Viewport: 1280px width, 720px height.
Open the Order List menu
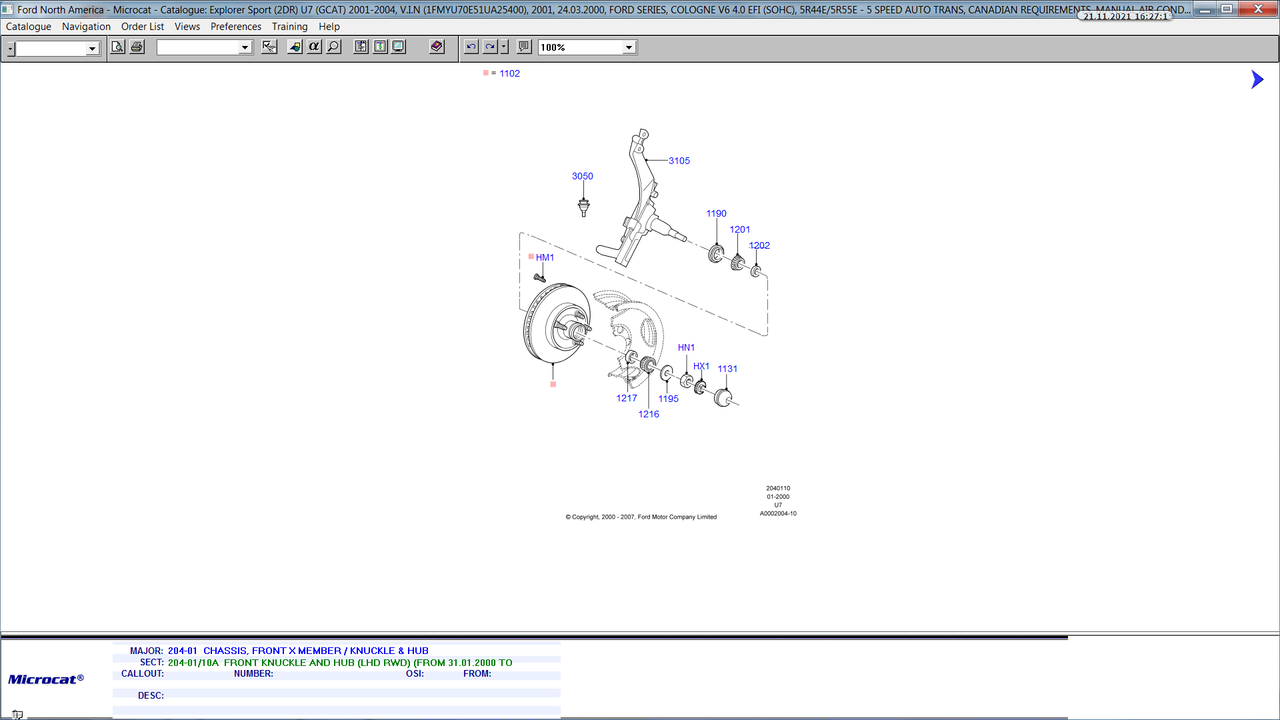143,27
